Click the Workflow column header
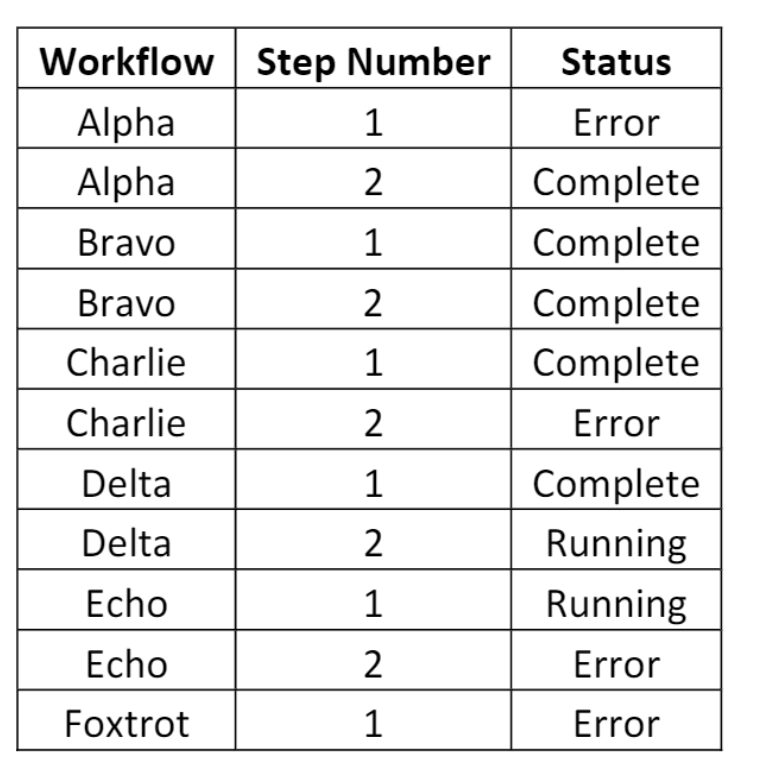The height and width of the screenshot is (762, 758). pos(126,58)
